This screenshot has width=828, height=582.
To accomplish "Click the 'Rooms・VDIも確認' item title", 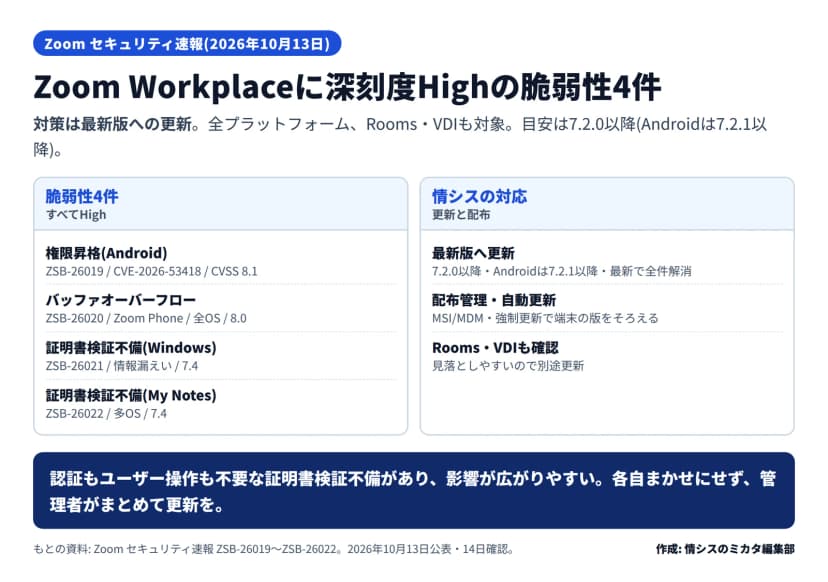I will pyautogui.click(x=495, y=348).
